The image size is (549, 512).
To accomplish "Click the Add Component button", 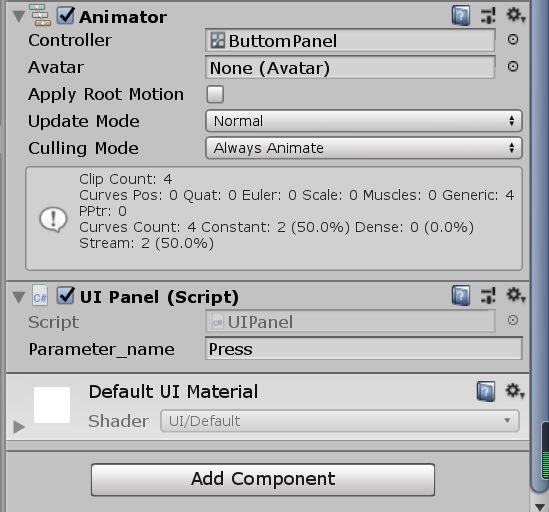I will 263,479.
